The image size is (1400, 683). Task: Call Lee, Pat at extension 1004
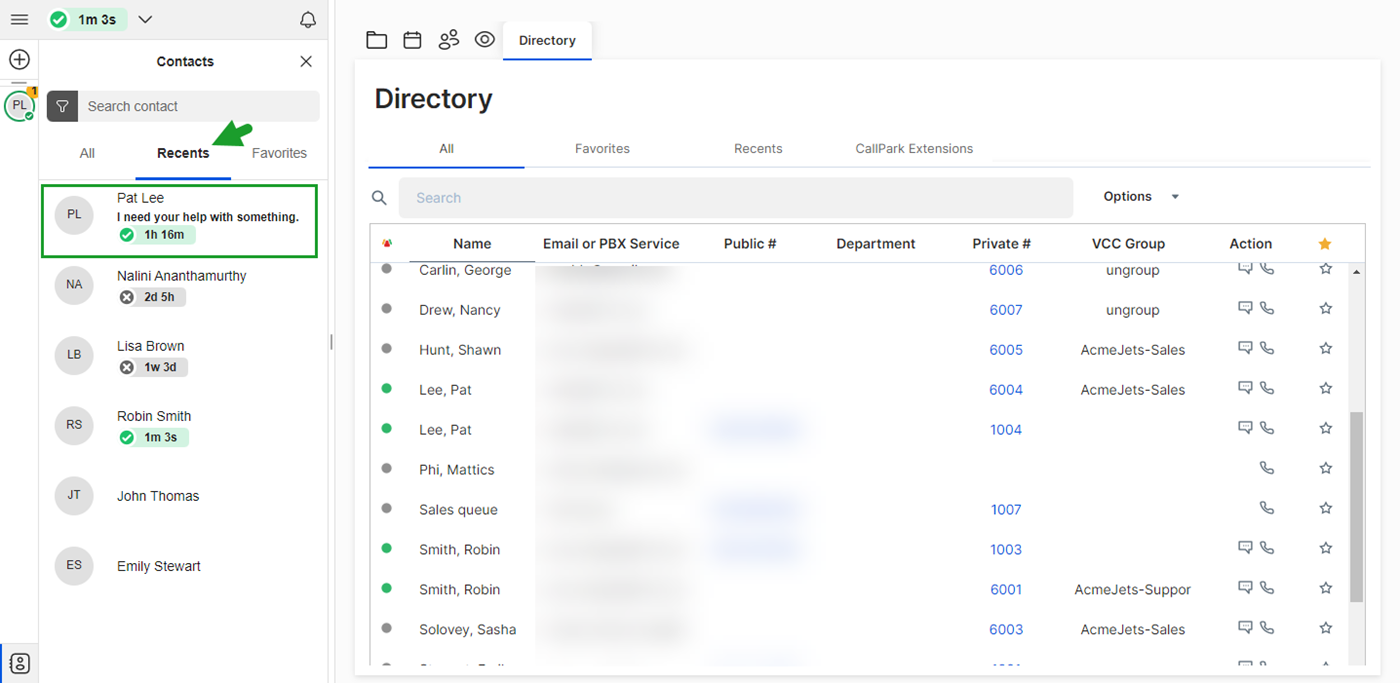pos(1267,429)
